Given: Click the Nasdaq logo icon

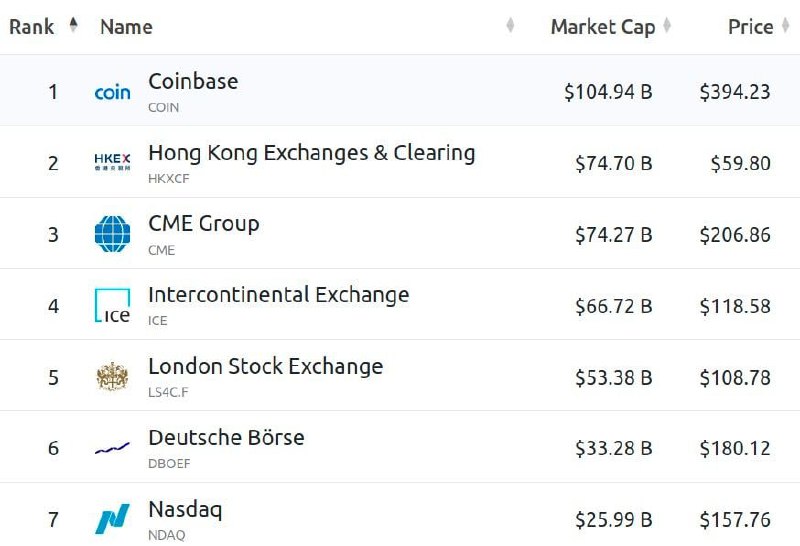Looking at the screenshot, I should 112,519.
